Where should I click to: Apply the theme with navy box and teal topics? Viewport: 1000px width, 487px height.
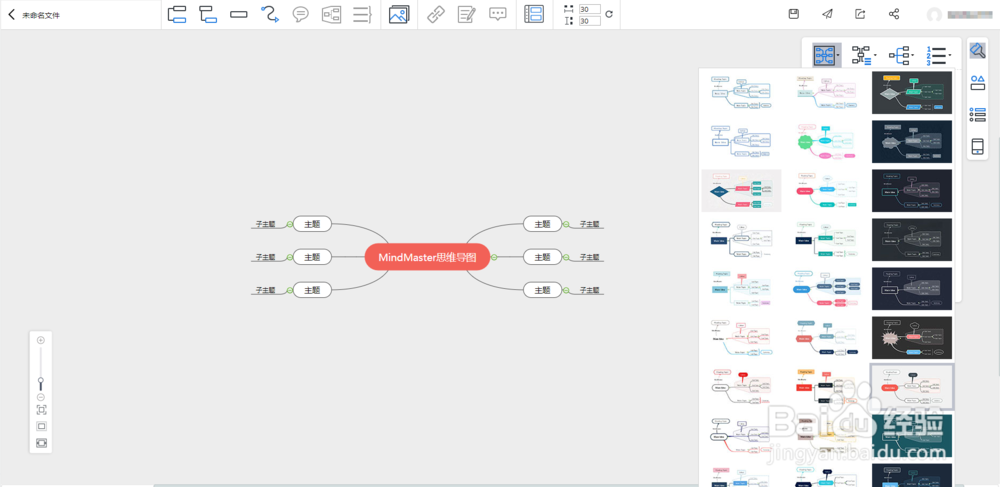coord(827,239)
